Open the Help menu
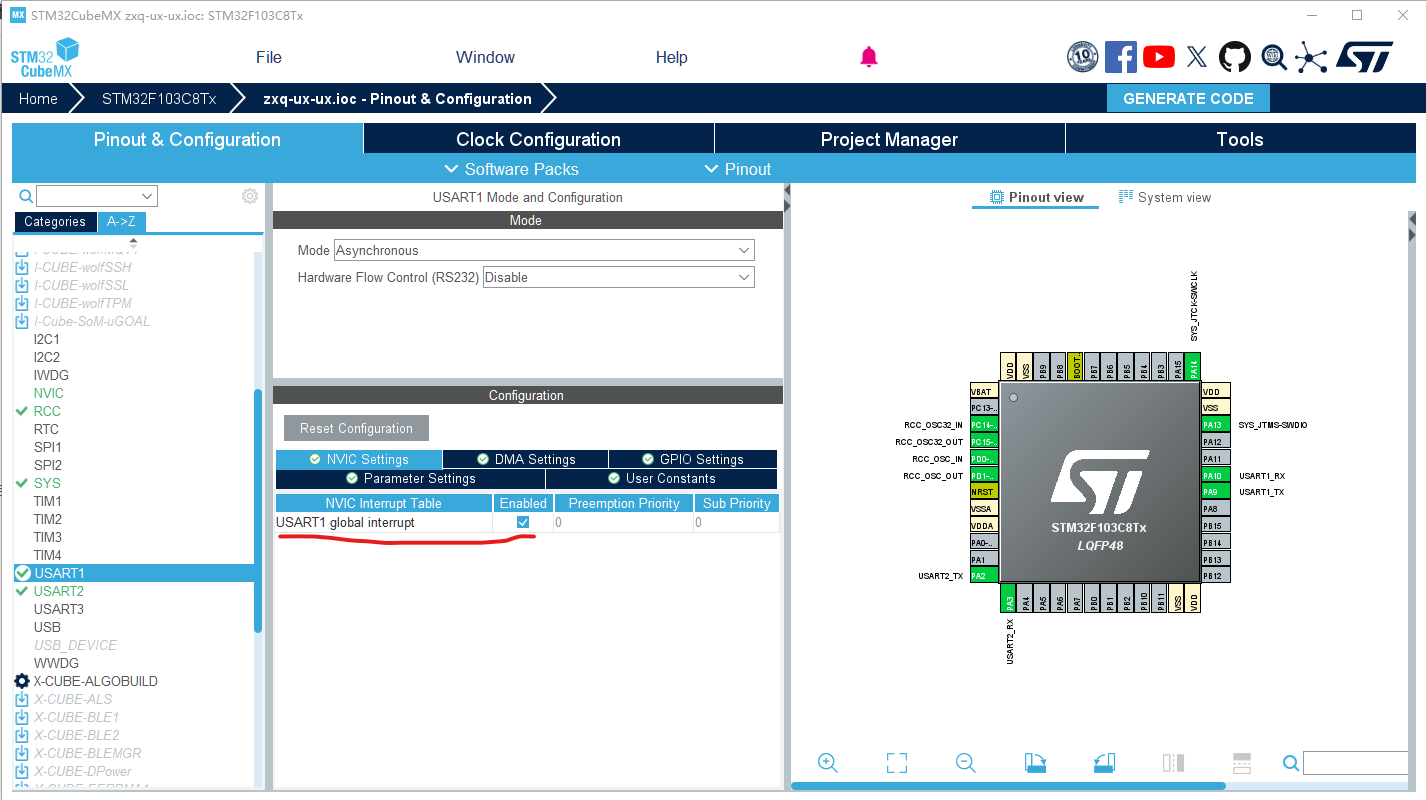The height and width of the screenshot is (800, 1426). click(x=672, y=57)
